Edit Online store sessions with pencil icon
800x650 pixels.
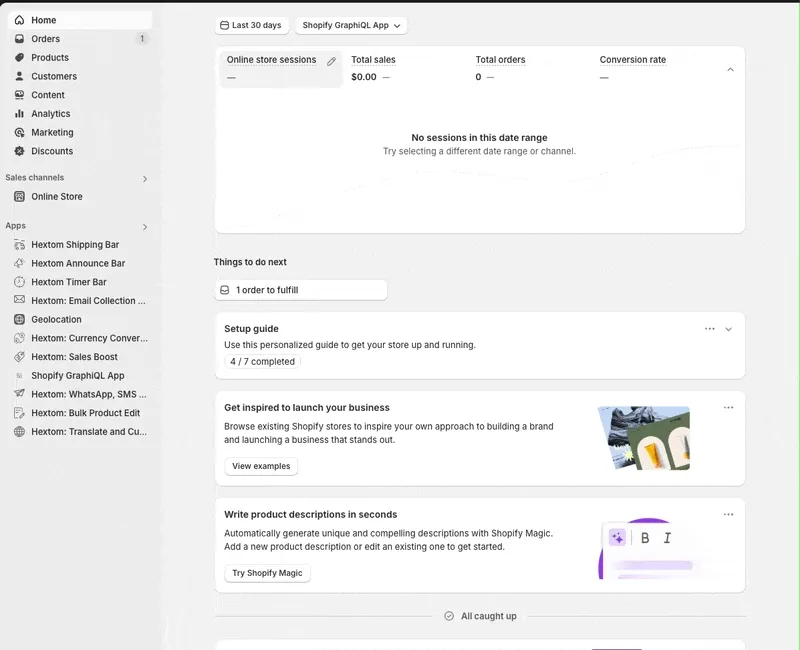click(x=331, y=62)
